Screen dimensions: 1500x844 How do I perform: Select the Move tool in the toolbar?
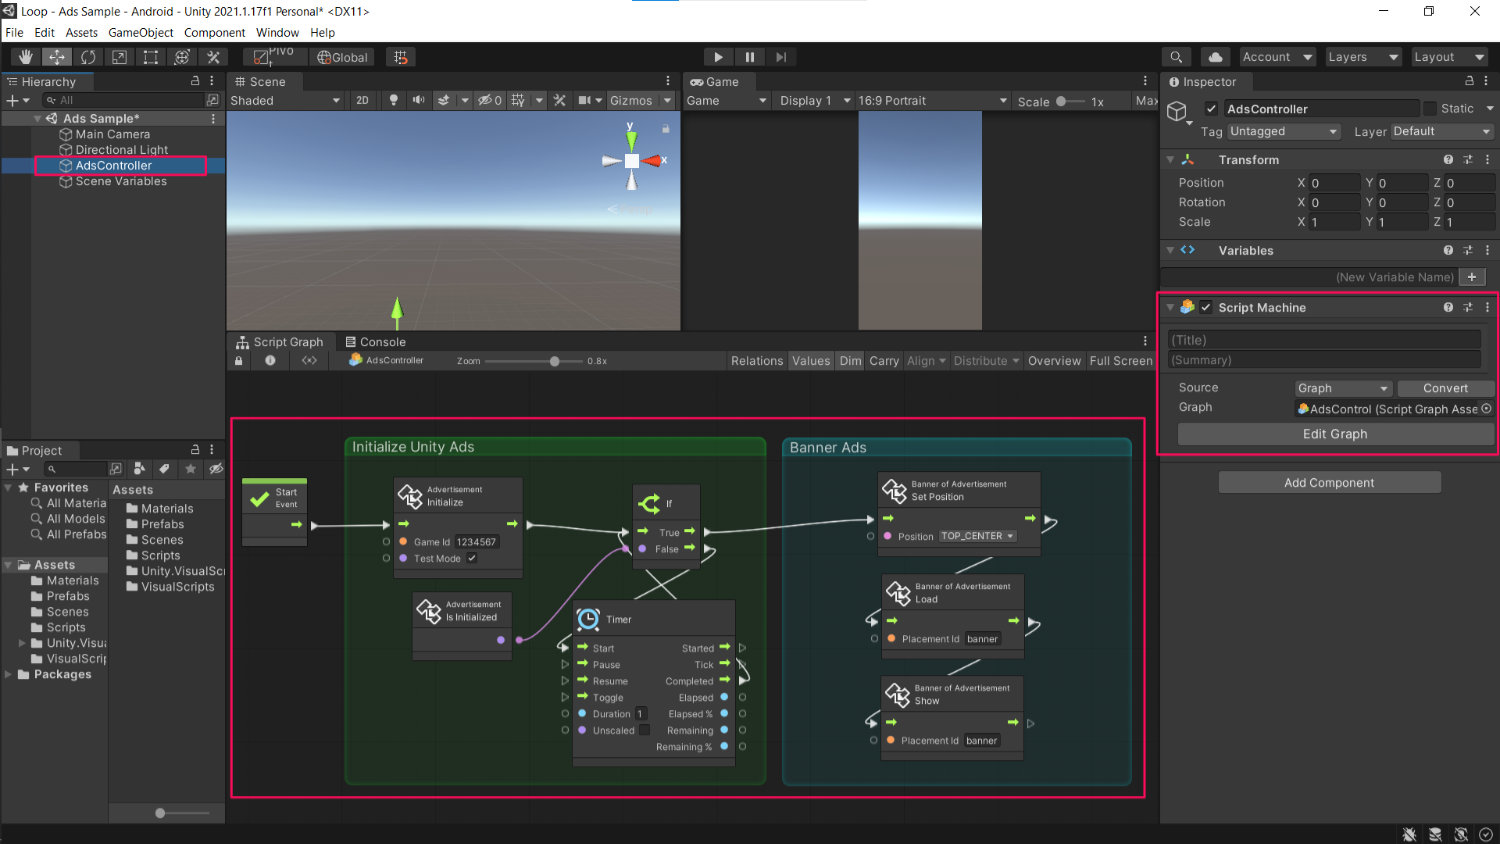[x=57, y=57]
